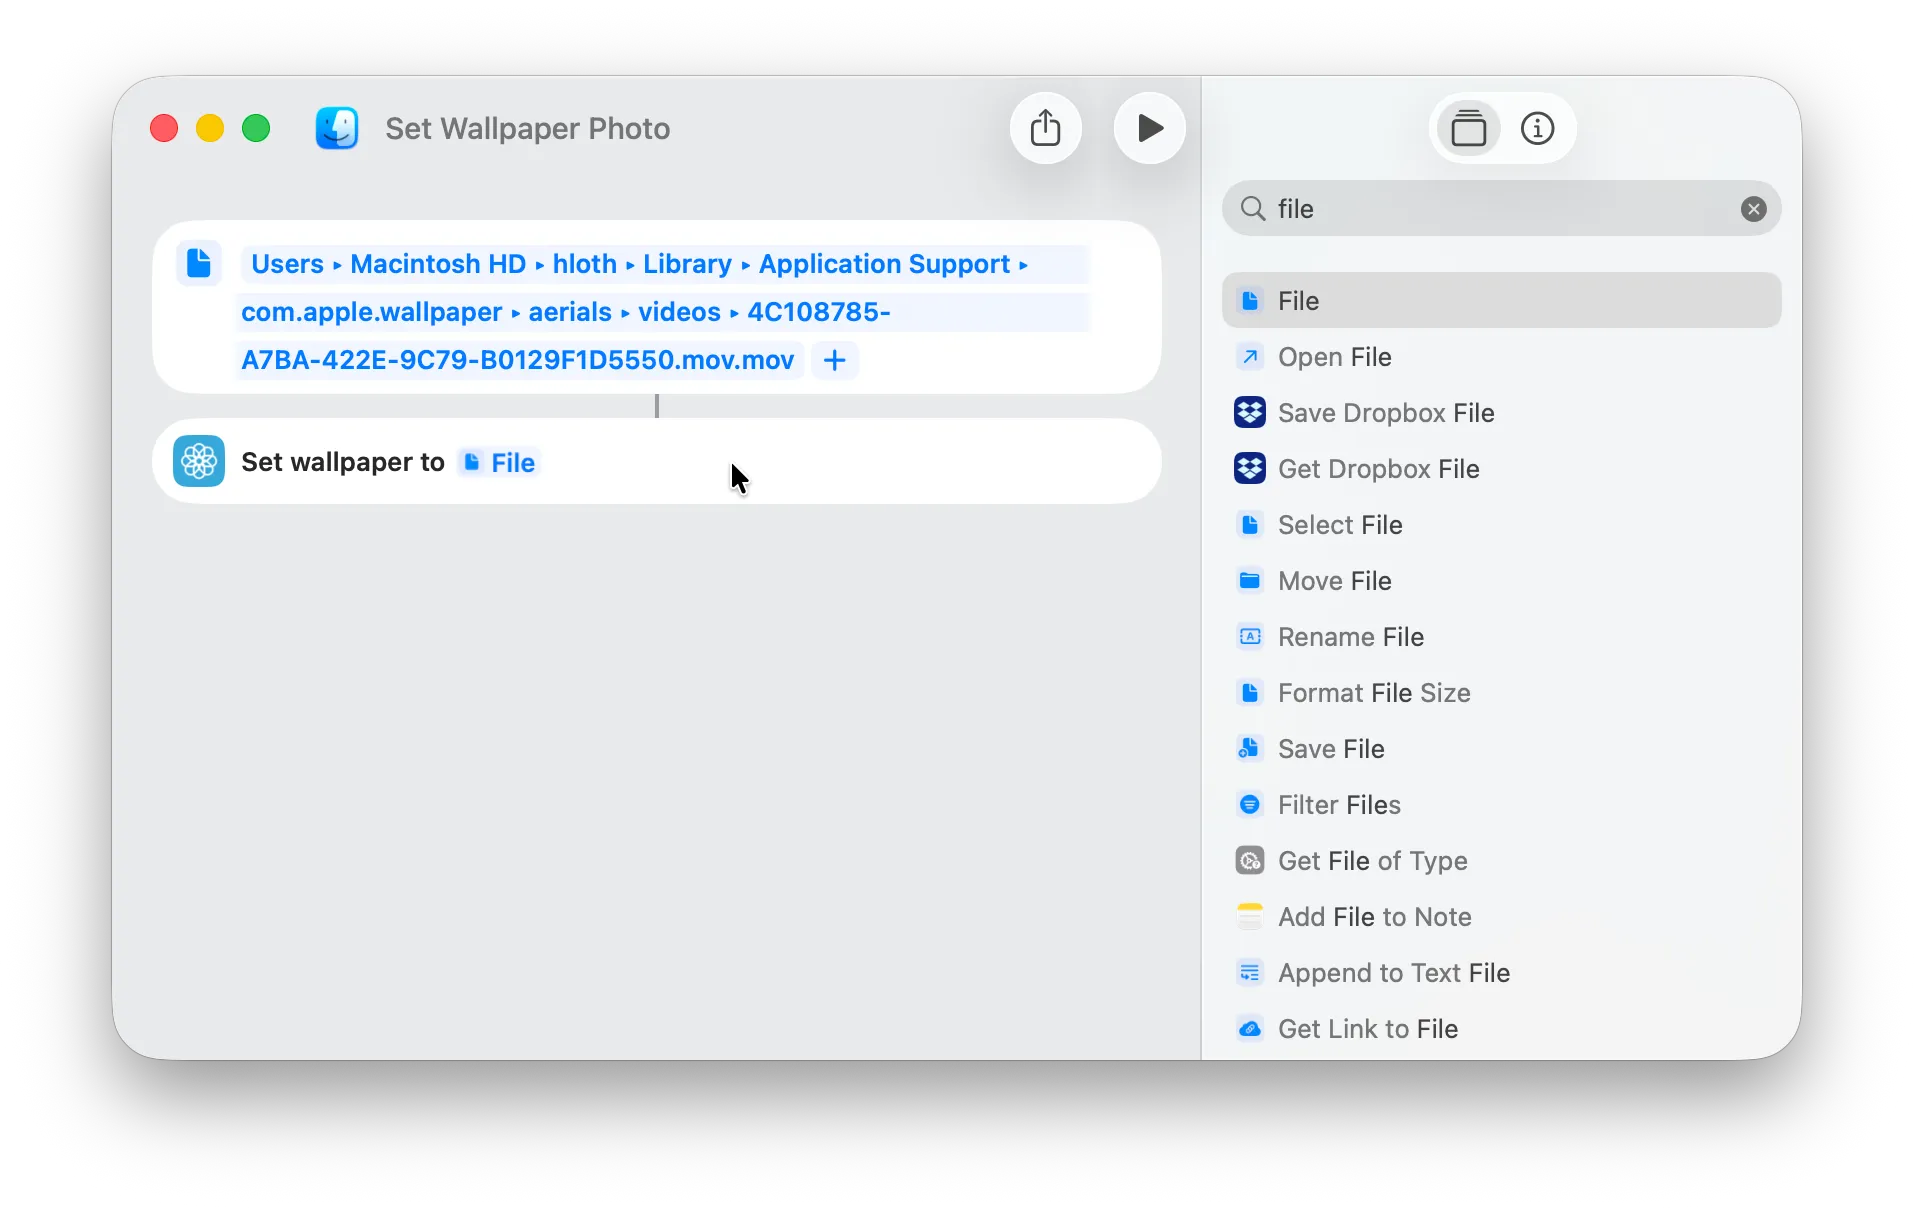Image resolution: width=1914 pixels, height=1208 pixels.
Task: Click the Filter Files icon
Action: pyautogui.click(x=1250, y=805)
